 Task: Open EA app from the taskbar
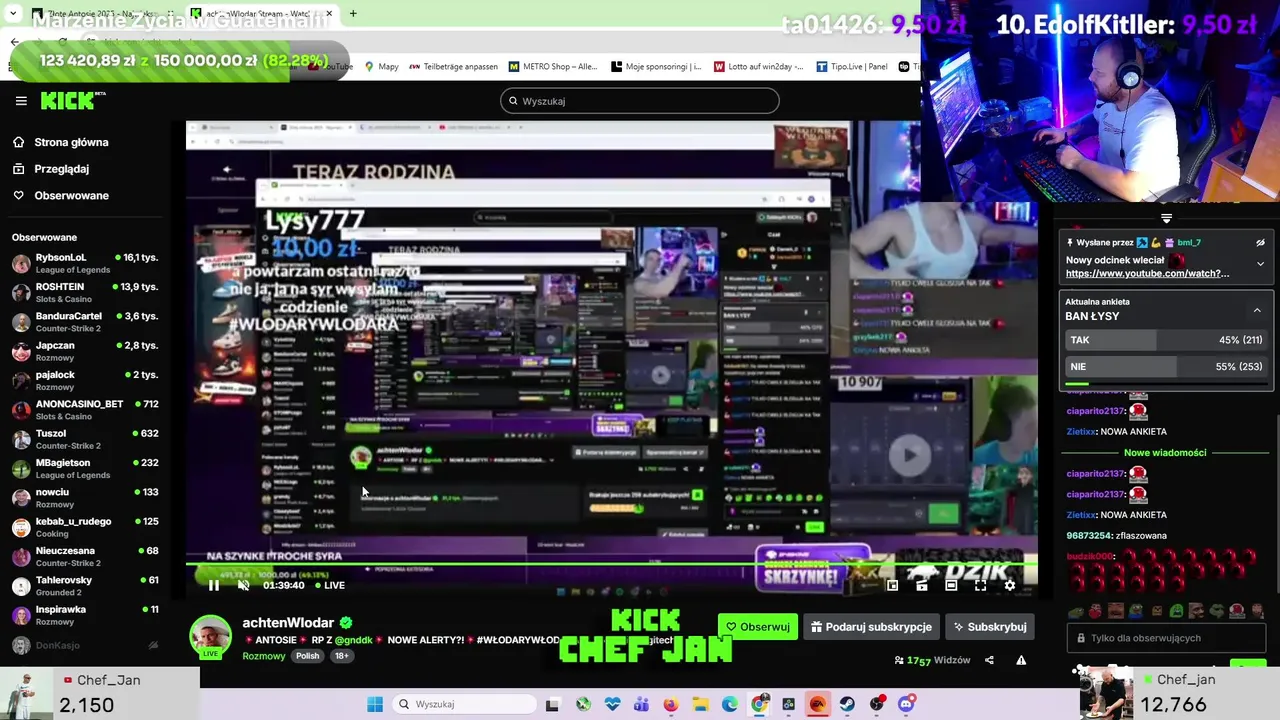(x=817, y=704)
